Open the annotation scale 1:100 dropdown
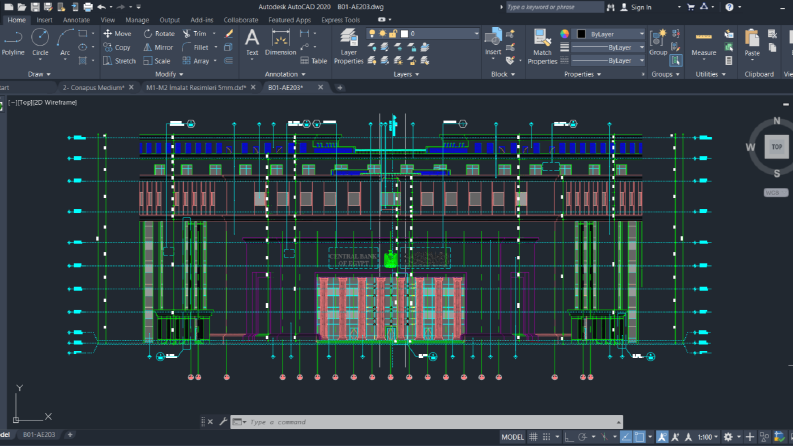 point(708,437)
